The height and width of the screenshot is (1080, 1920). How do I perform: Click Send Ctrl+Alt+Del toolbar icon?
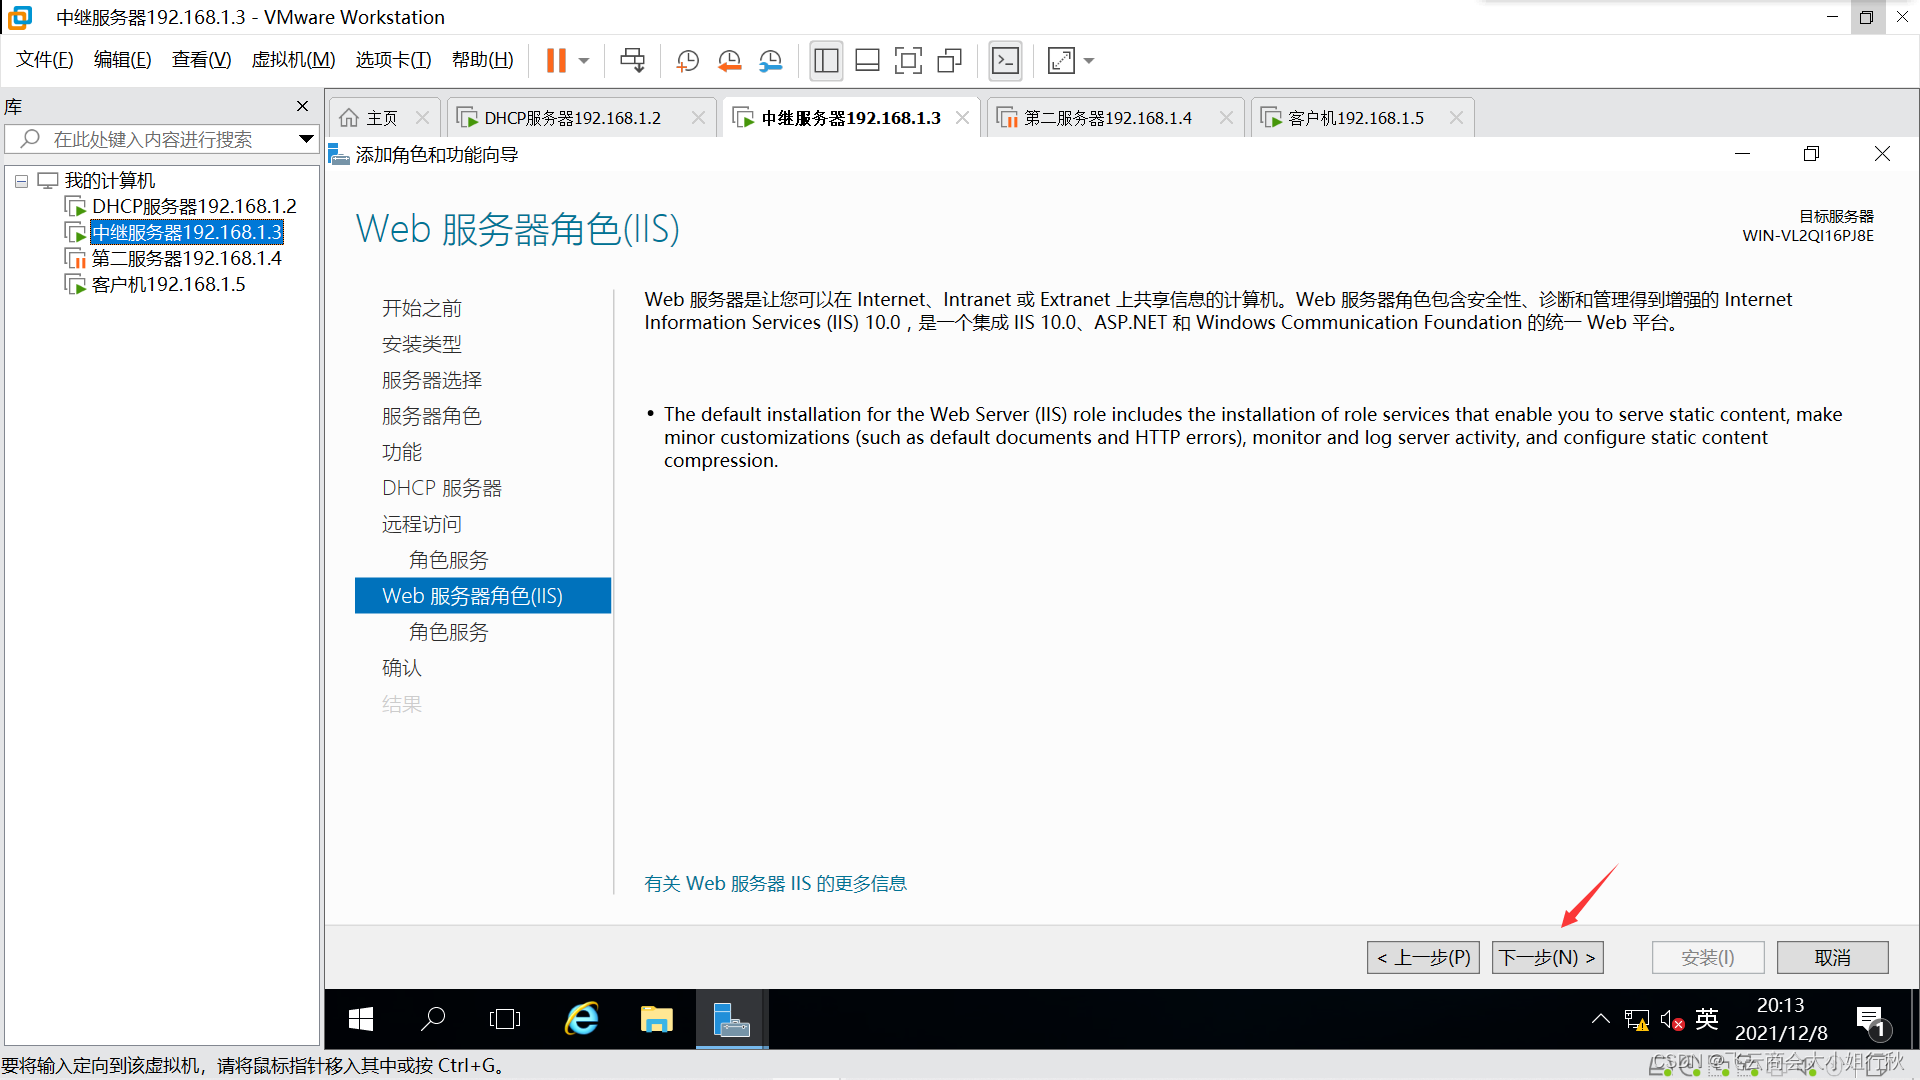pyautogui.click(x=632, y=61)
